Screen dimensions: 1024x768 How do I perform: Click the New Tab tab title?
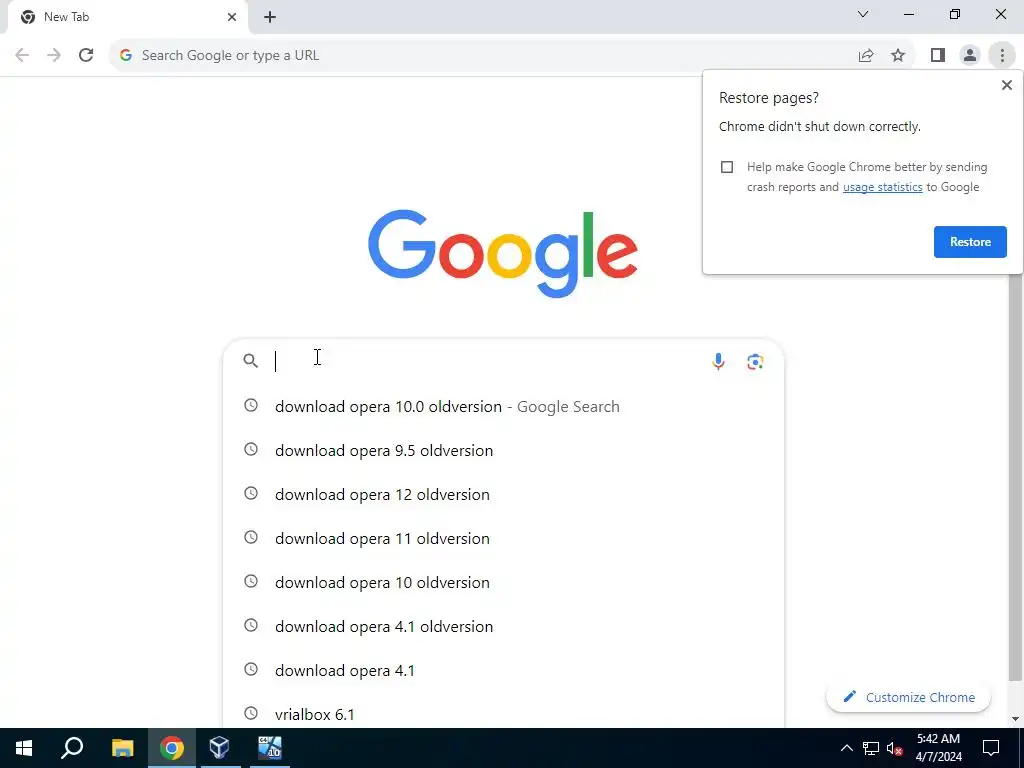tap(67, 17)
